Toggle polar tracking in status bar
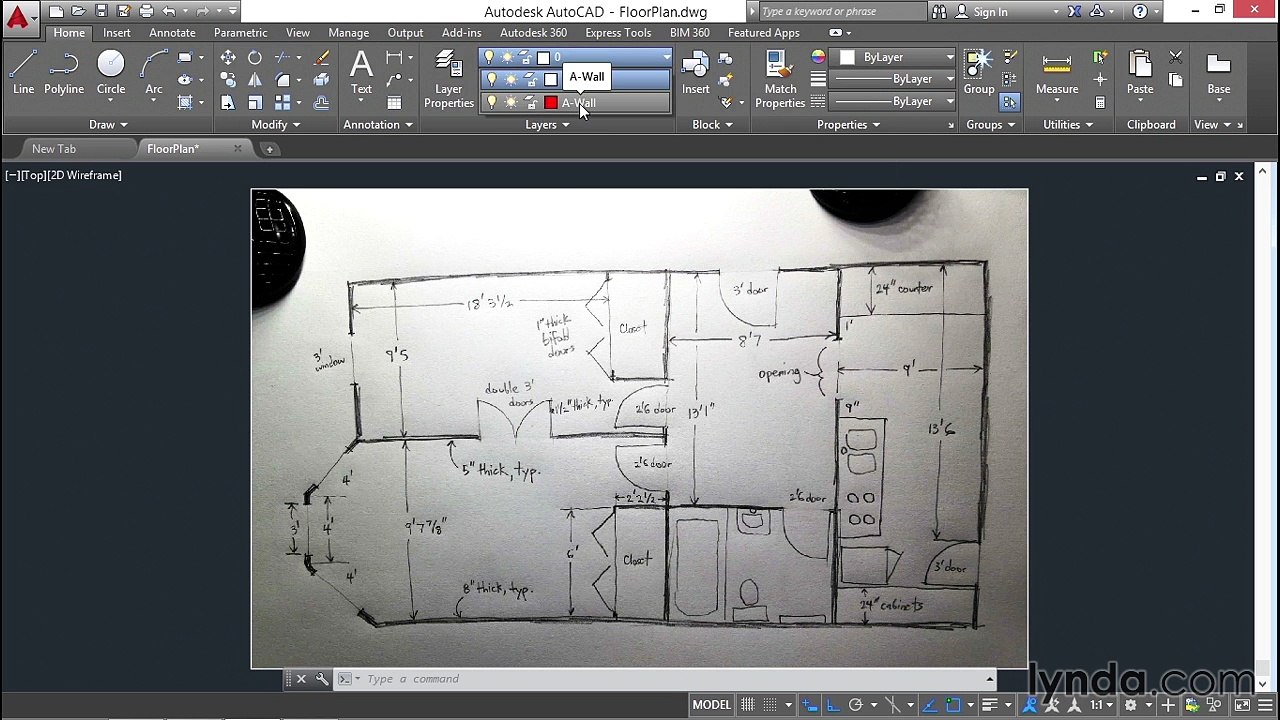Image resolution: width=1280 pixels, height=720 pixels. (x=855, y=705)
